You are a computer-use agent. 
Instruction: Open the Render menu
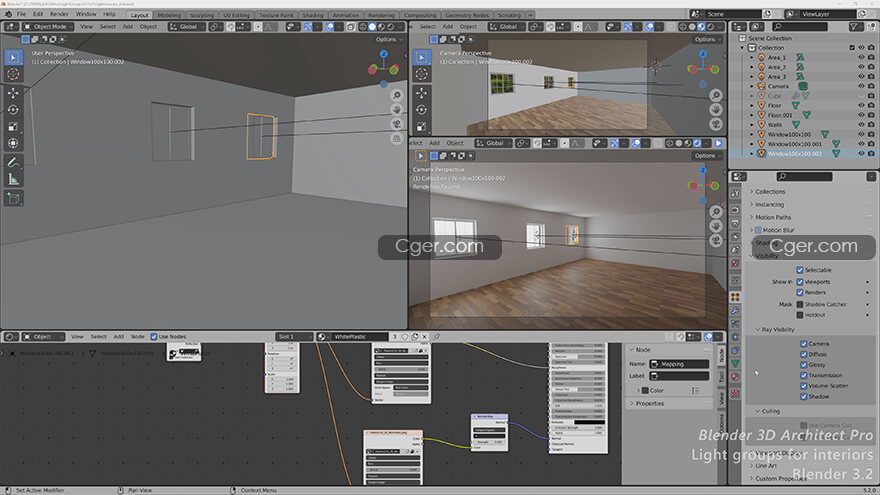pyautogui.click(x=59, y=14)
